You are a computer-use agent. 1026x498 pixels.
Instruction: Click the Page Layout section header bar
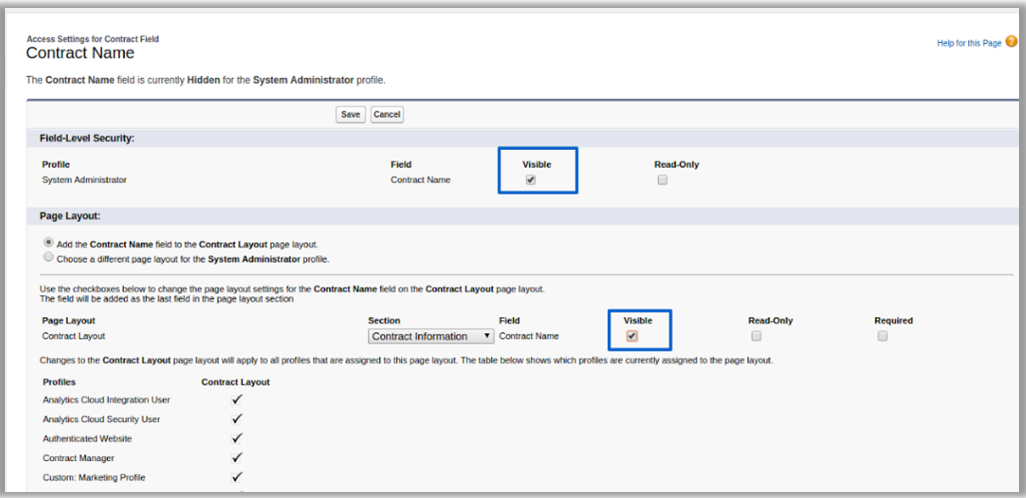70,215
